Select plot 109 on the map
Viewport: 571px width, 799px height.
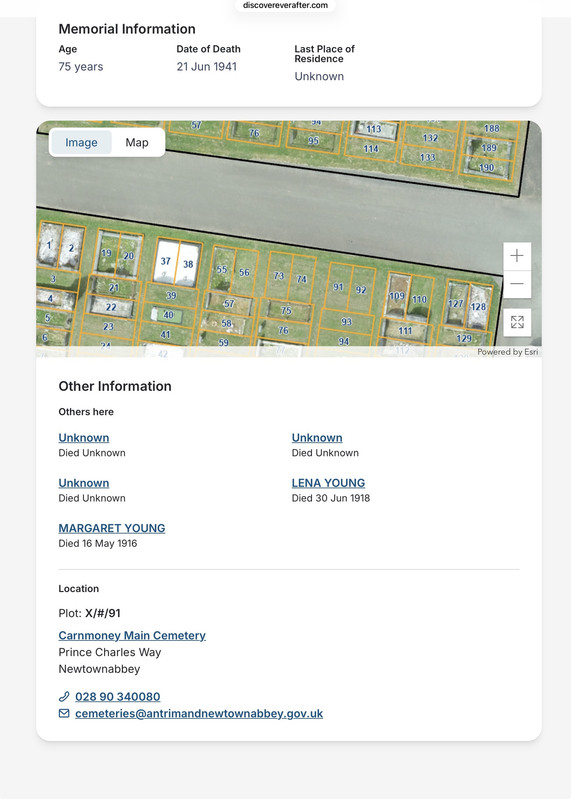(x=396, y=296)
